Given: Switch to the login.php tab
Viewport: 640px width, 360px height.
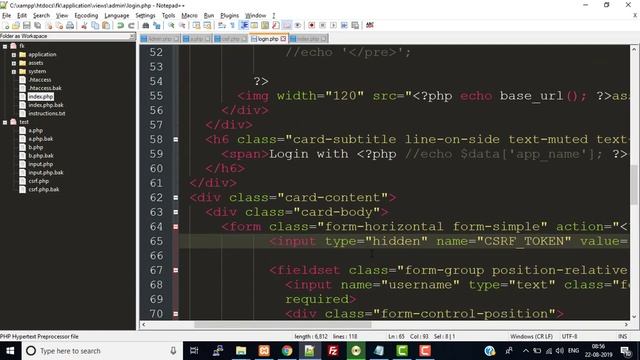Looking at the screenshot, I should pyautogui.click(x=268, y=39).
